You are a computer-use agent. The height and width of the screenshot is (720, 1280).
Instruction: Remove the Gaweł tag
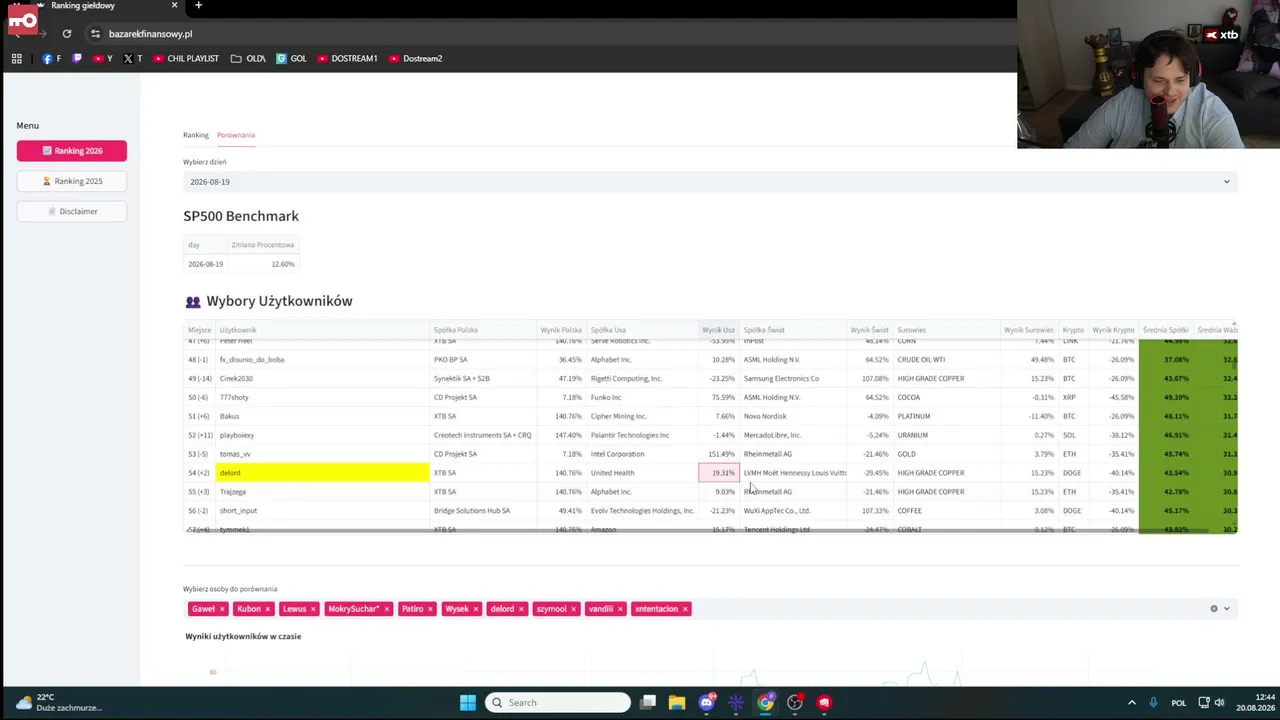click(x=222, y=609)
